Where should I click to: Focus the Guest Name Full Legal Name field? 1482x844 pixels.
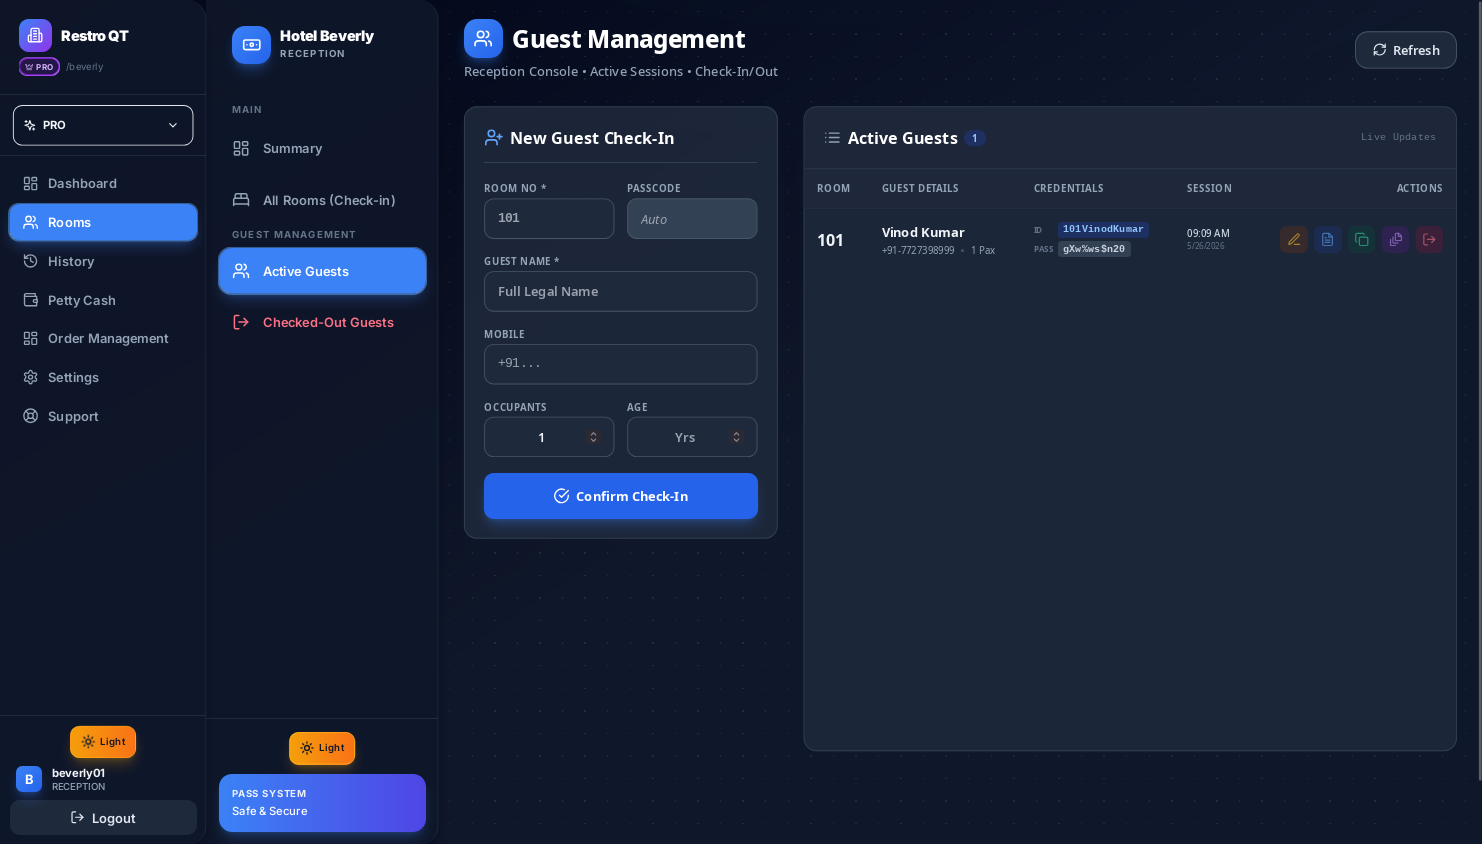point(621,291)
